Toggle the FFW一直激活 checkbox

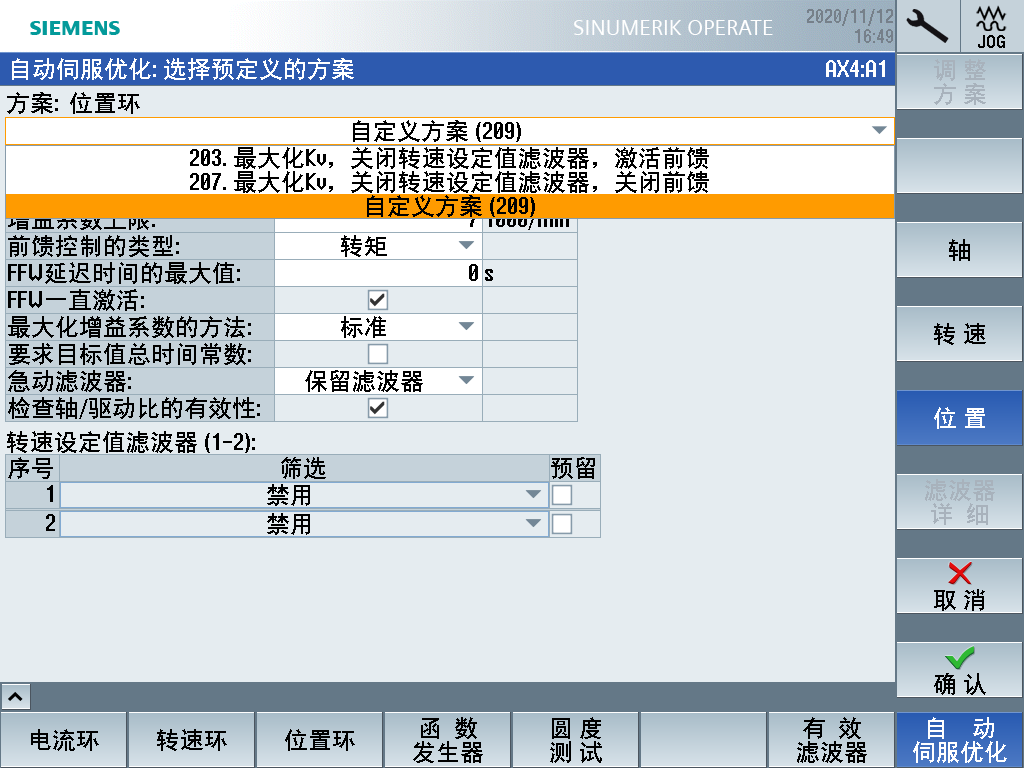(x=378, y=300)
